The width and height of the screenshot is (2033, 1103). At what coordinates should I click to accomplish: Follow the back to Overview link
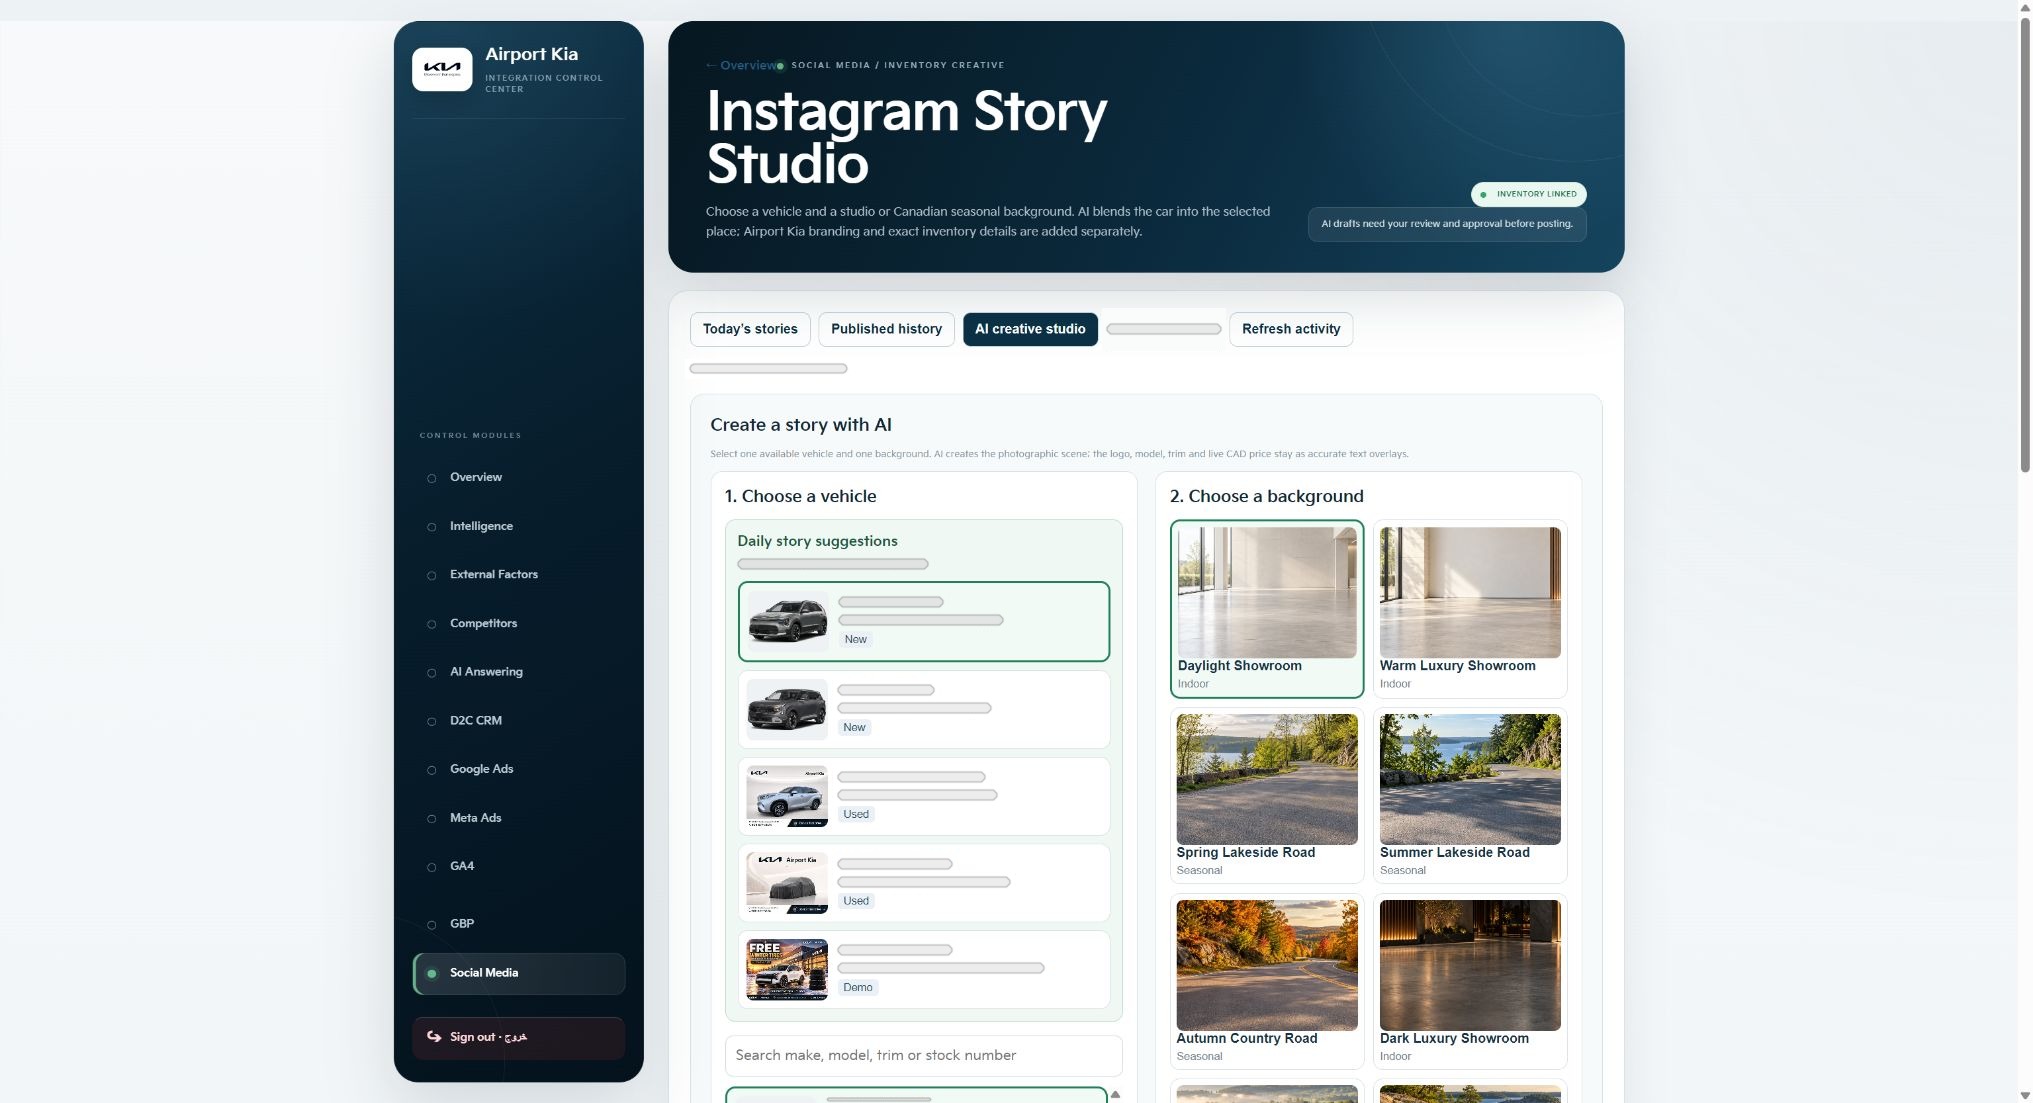tap(742, 65)
